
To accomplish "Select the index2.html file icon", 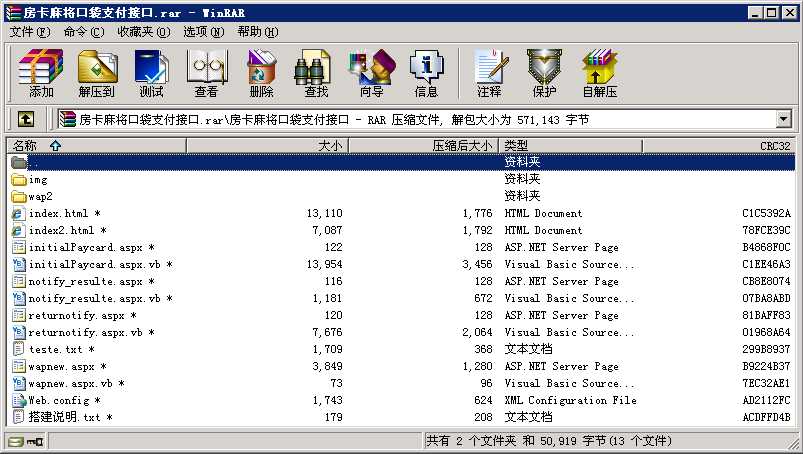I will click(x=18, y=230).
